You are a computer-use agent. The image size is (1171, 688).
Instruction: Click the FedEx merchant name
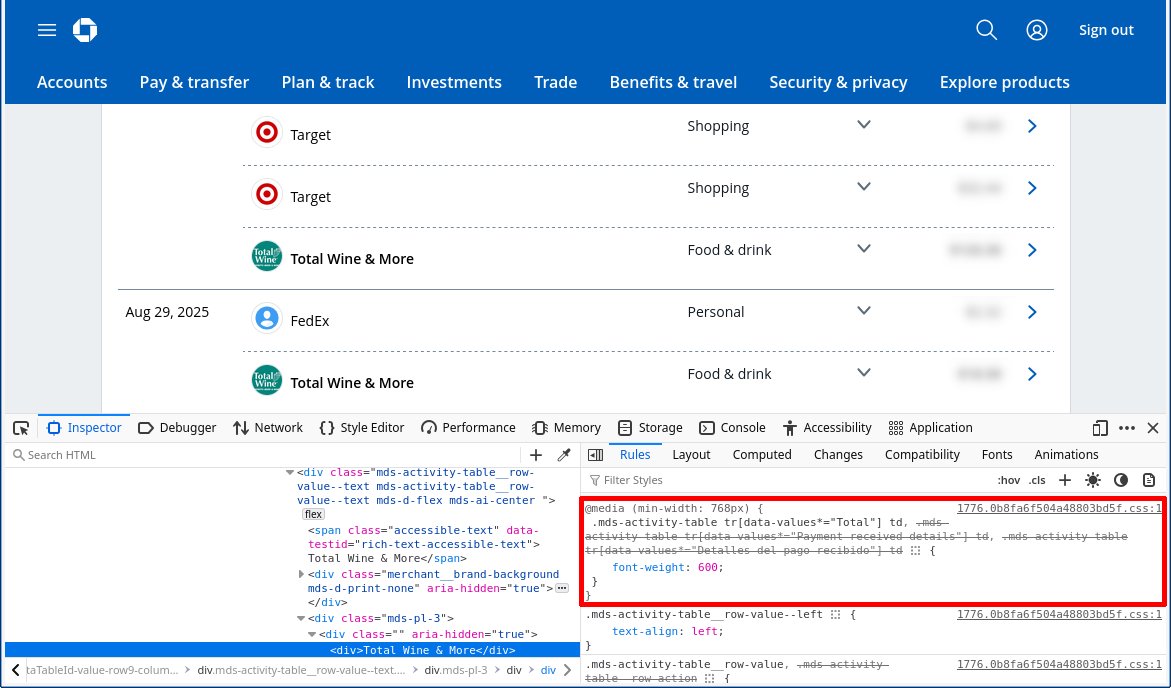(x=310, y=321)
